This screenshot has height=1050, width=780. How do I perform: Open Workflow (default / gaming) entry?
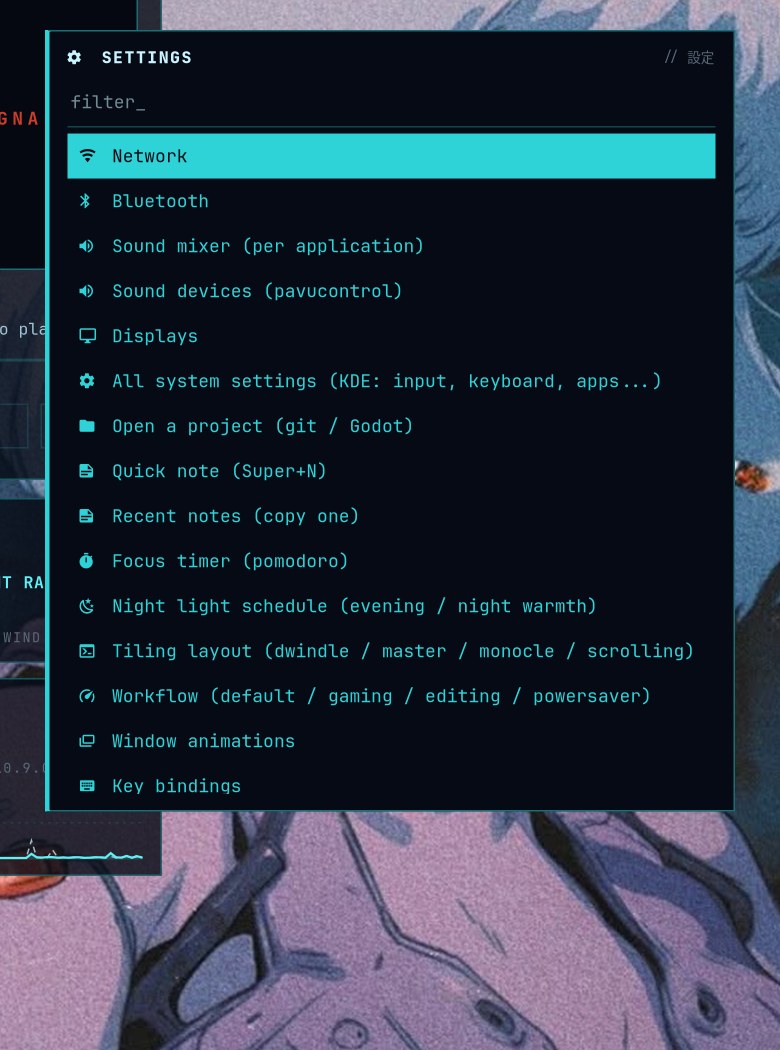coord(391,696)
